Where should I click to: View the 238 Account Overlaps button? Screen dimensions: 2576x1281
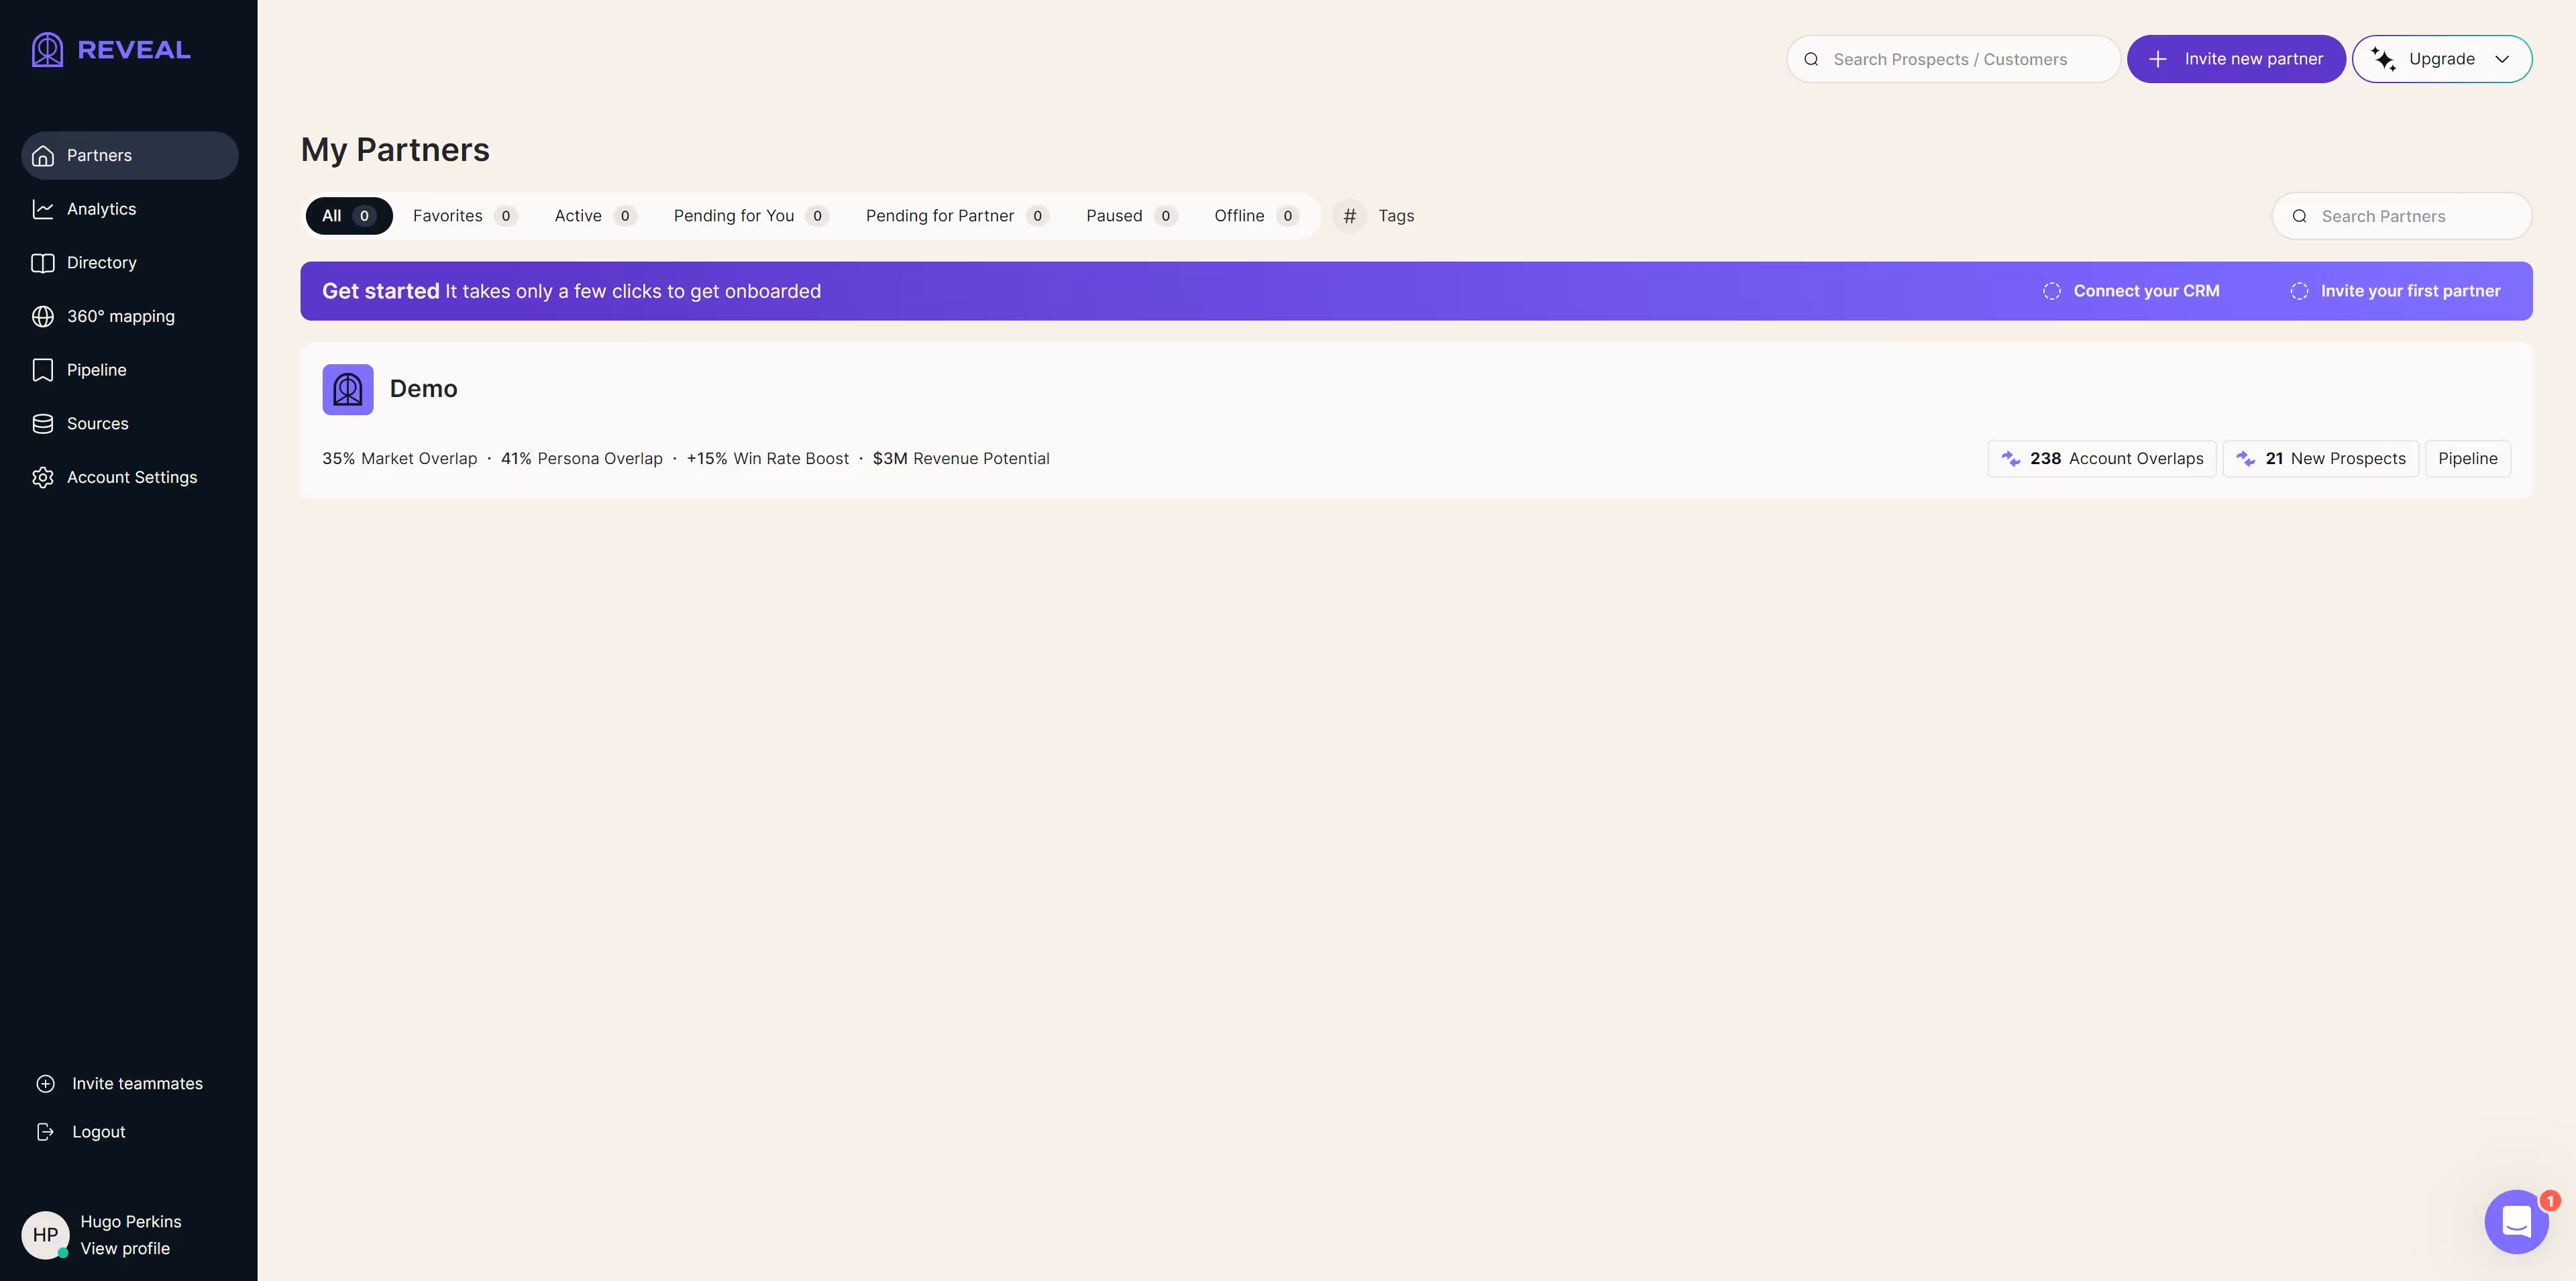(2102, 458)
